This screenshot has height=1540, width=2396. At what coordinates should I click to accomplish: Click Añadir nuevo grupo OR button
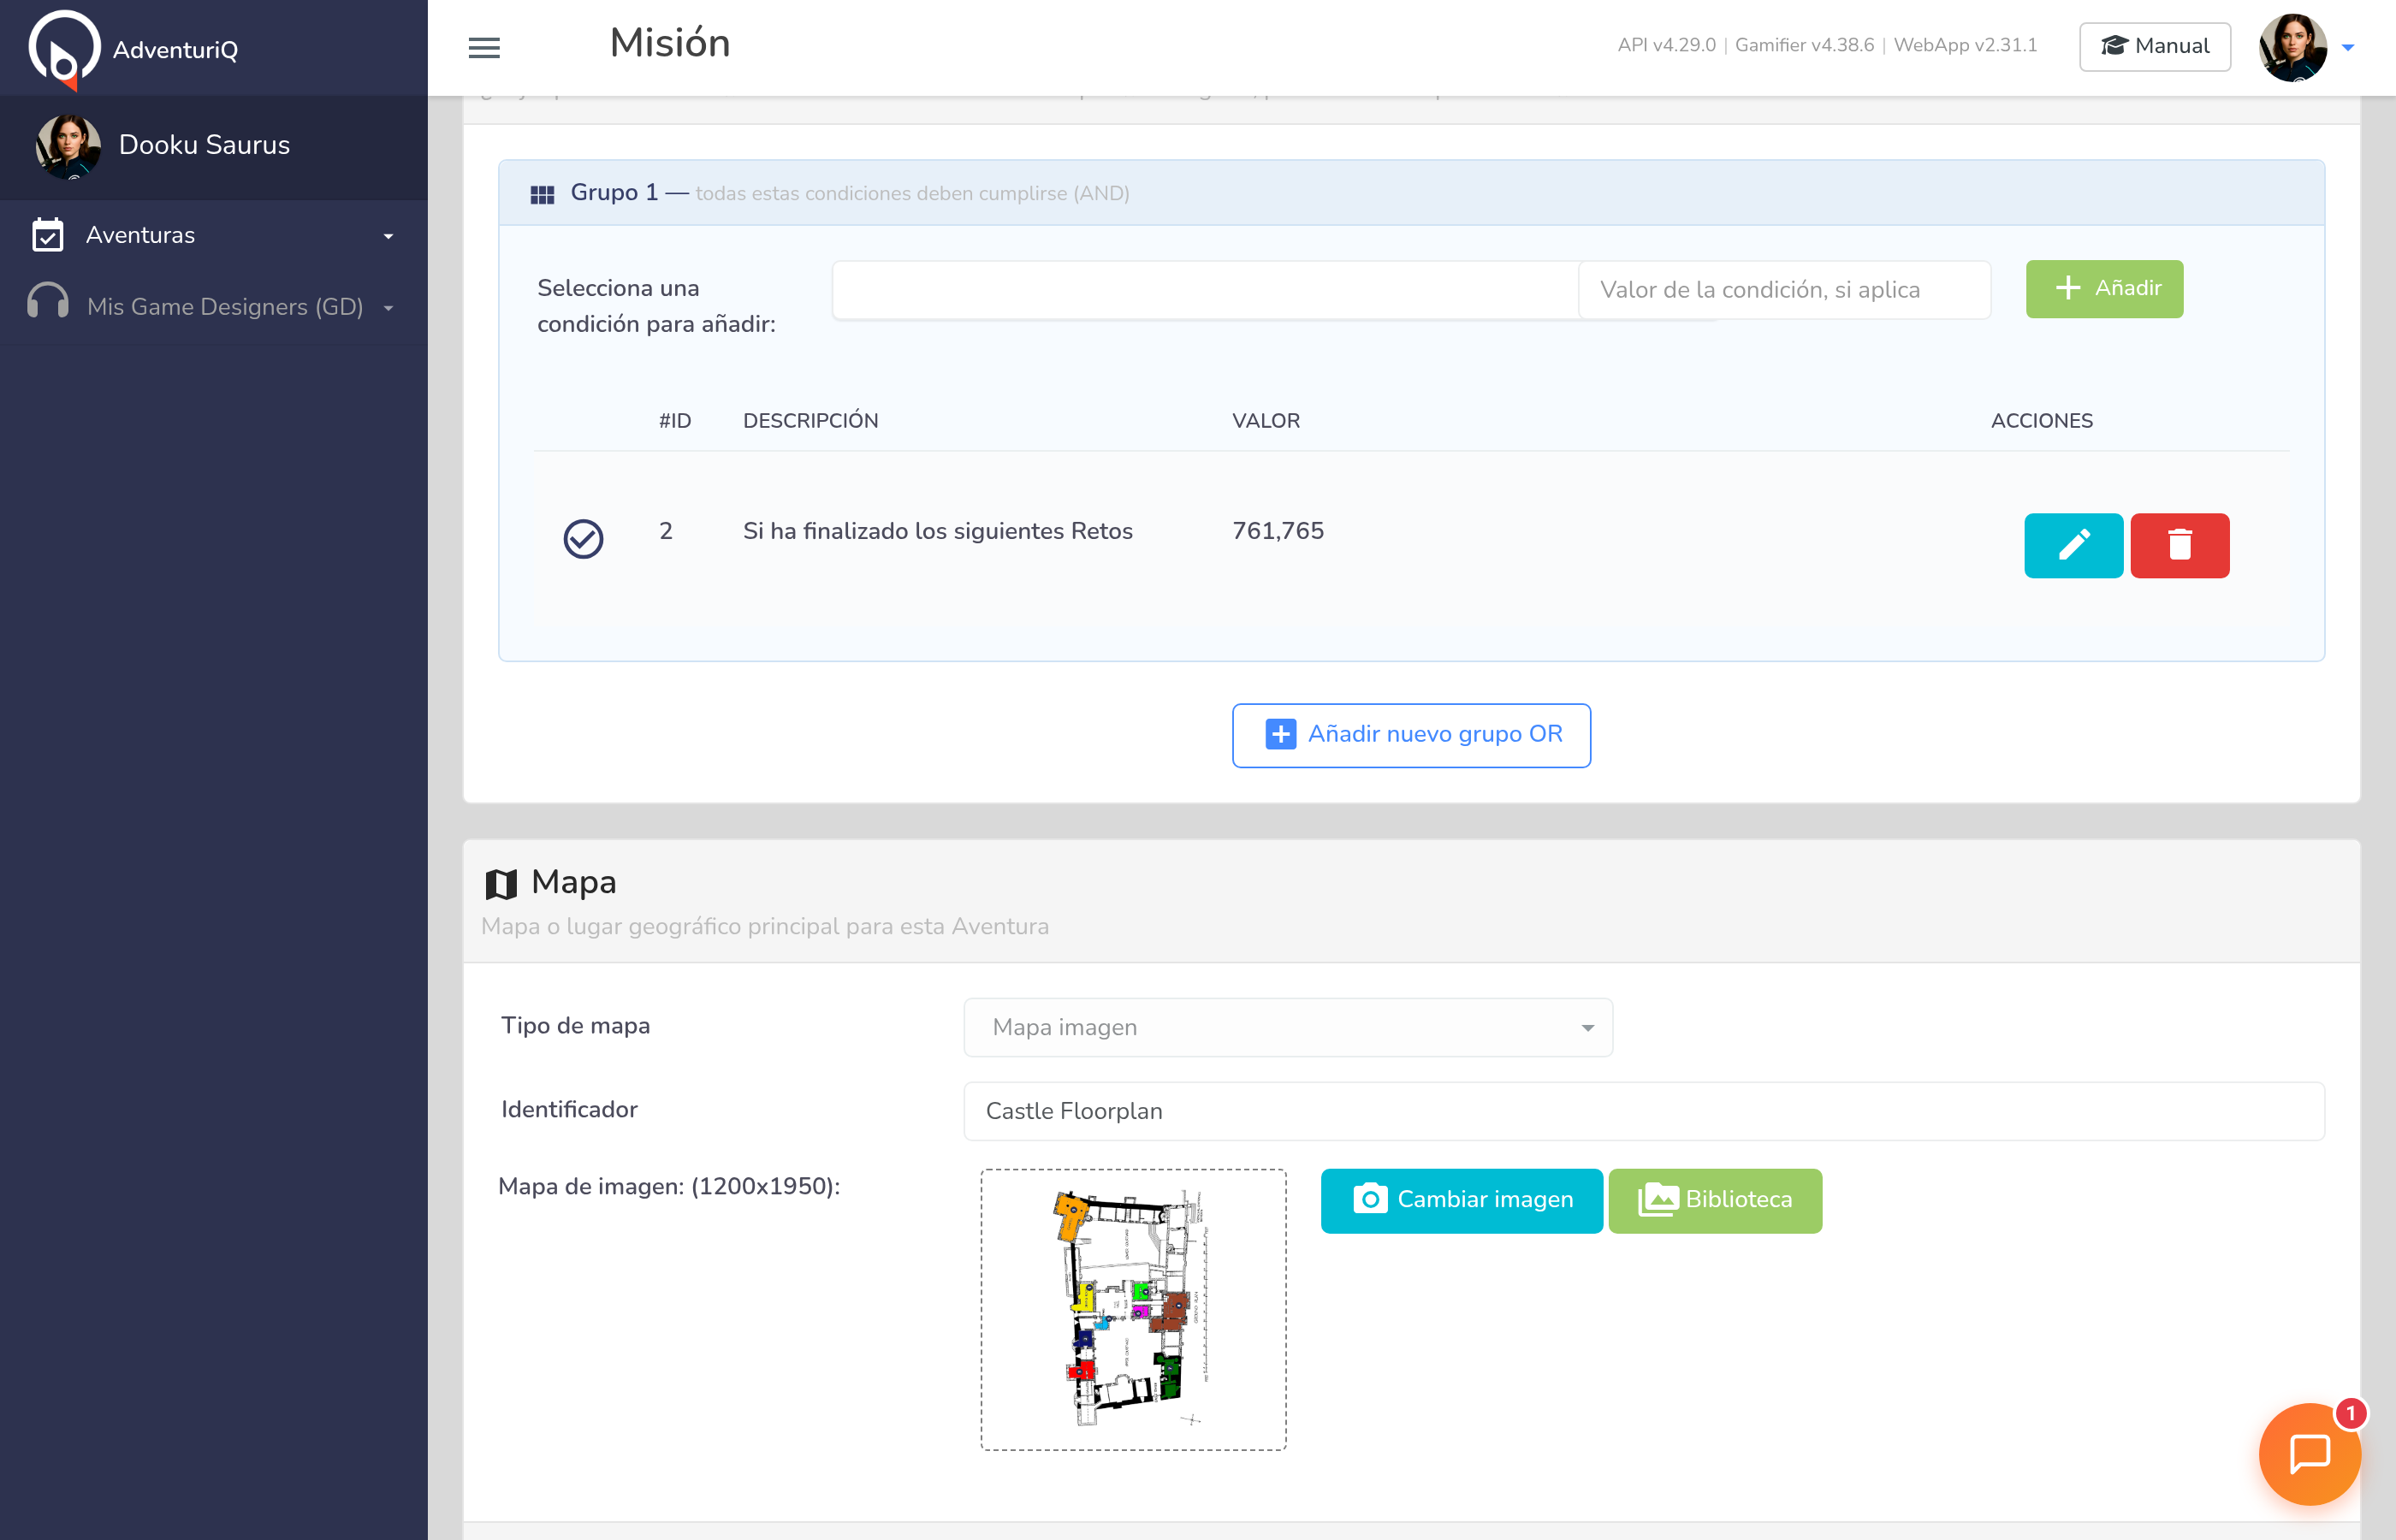pyautogui.click(x=1411, y=735)
